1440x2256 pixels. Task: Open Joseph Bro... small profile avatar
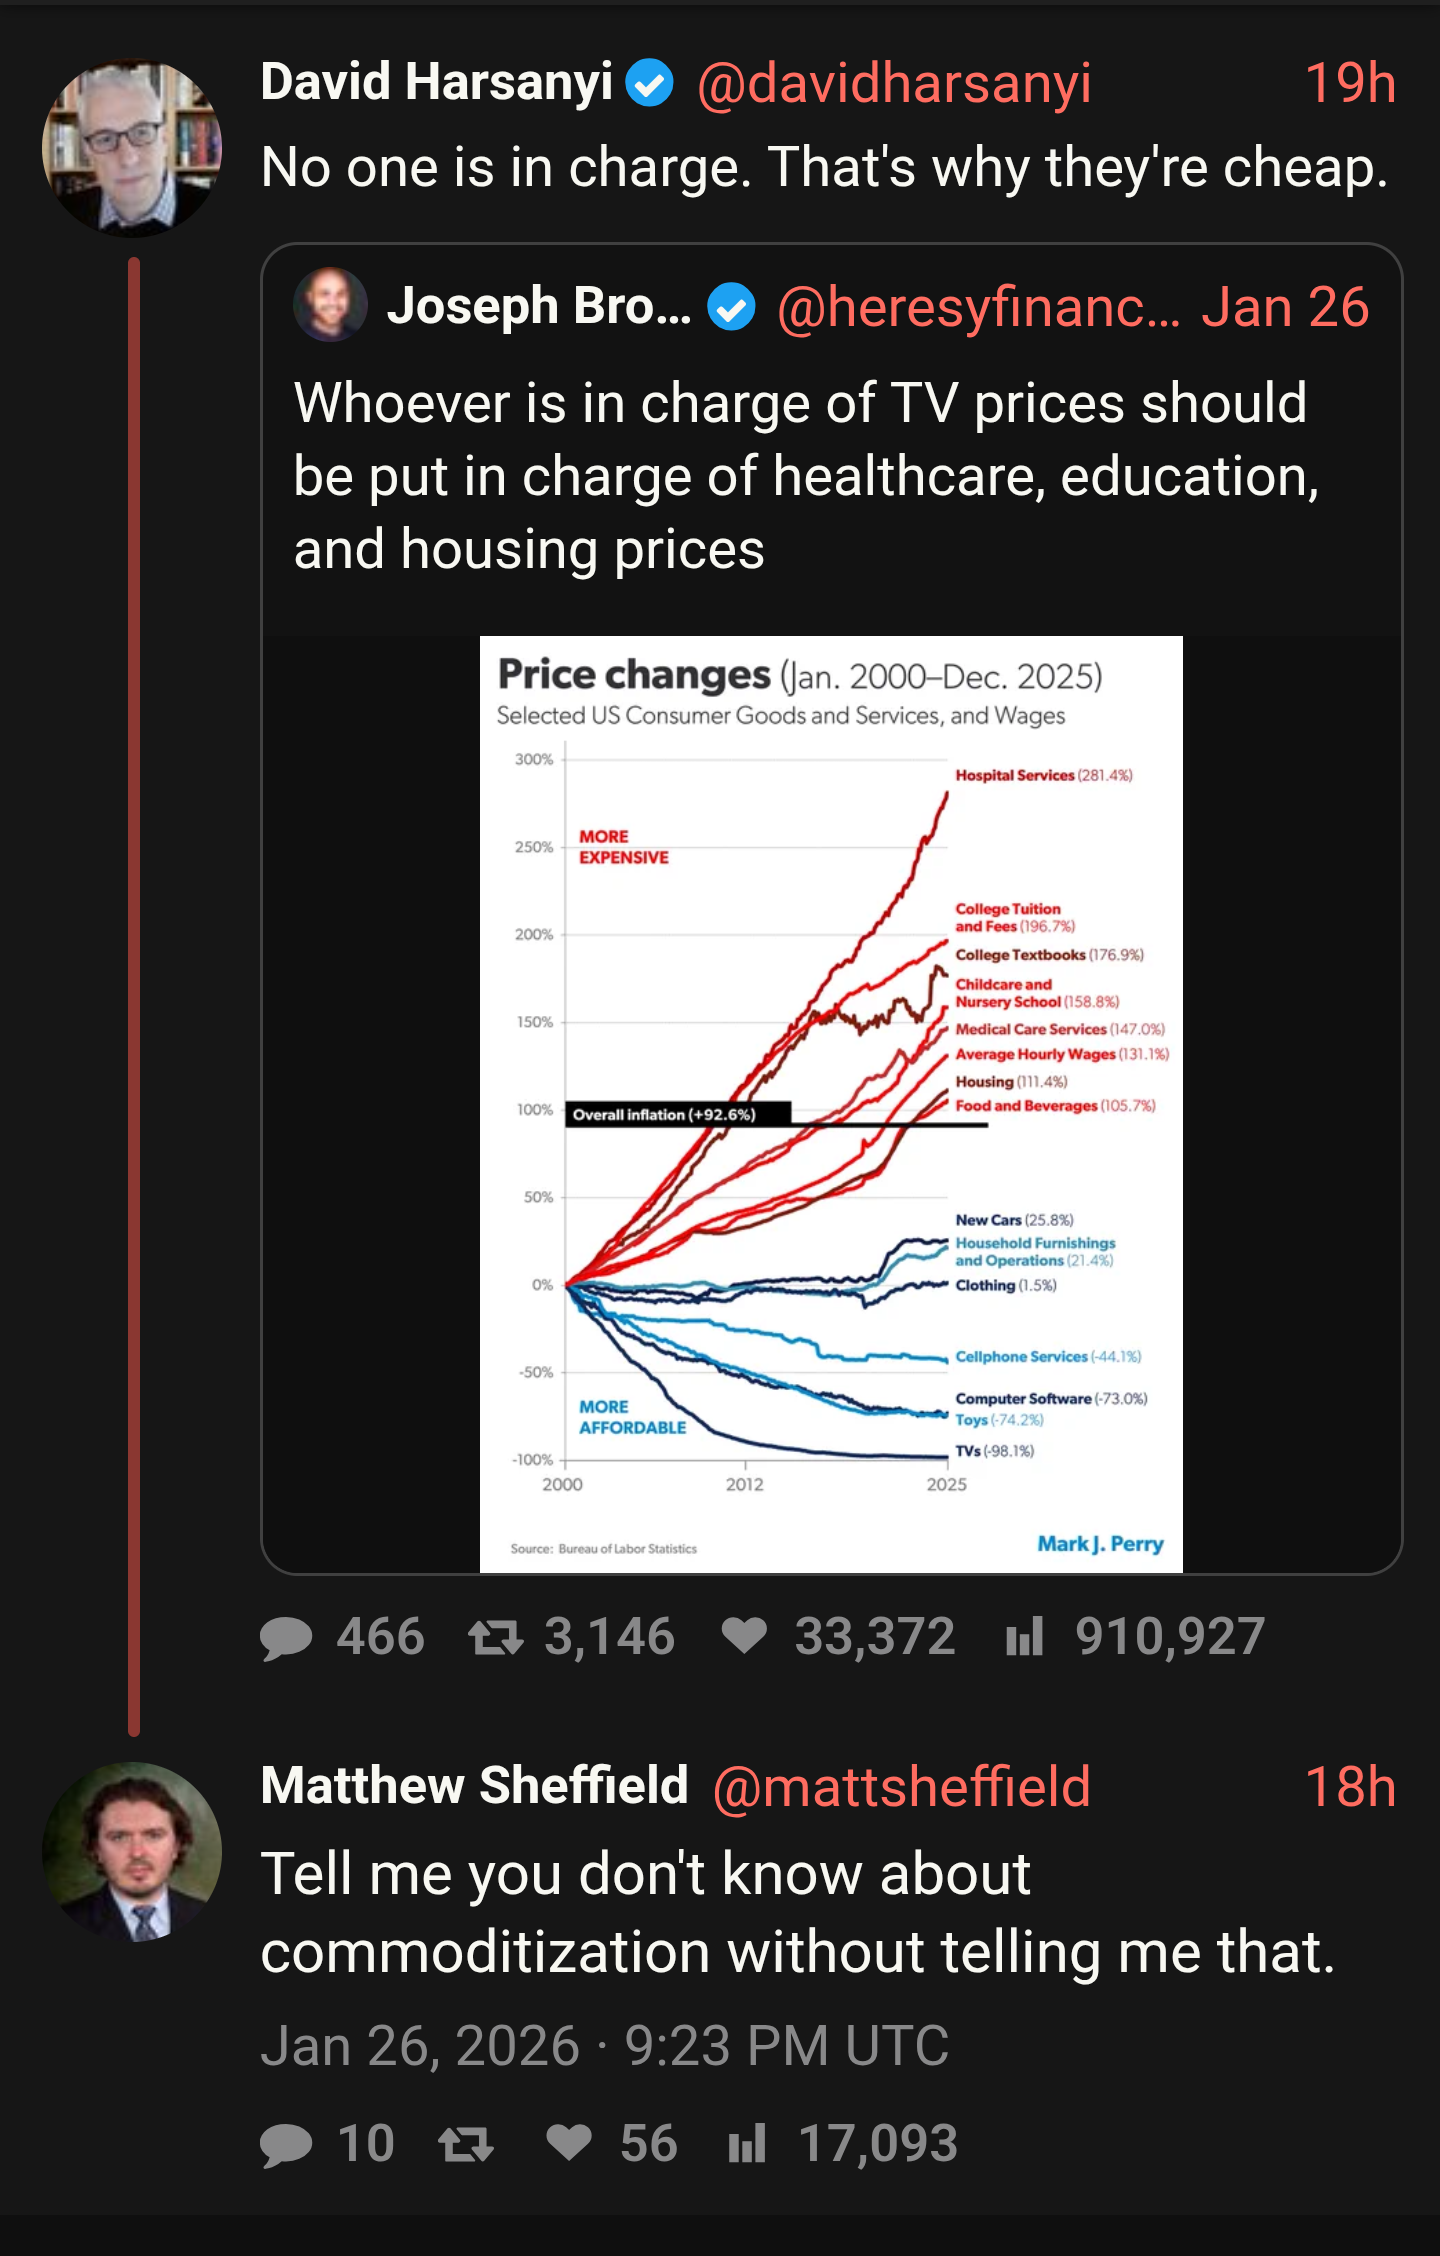330,305
